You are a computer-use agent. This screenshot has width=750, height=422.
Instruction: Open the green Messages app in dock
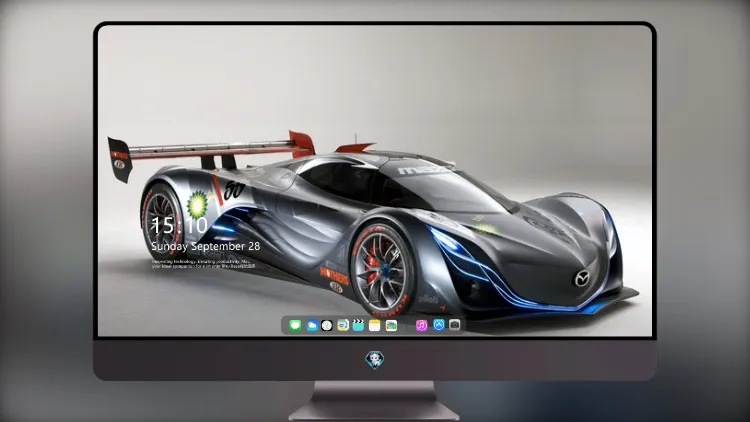pos(295,326)
